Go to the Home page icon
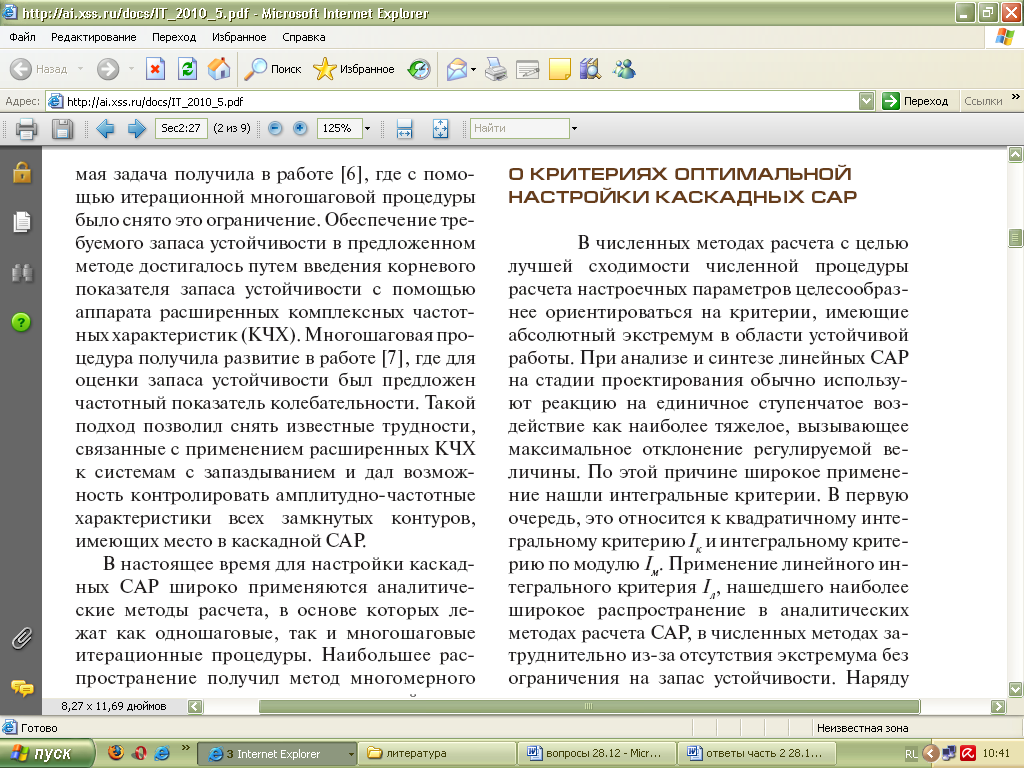1024x768 pixels. (x=219, y=69)
